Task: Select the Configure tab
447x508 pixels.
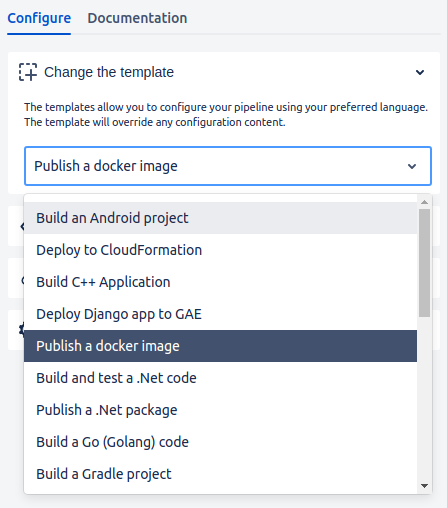Action: pyautogui.click(x=39, y=18)
